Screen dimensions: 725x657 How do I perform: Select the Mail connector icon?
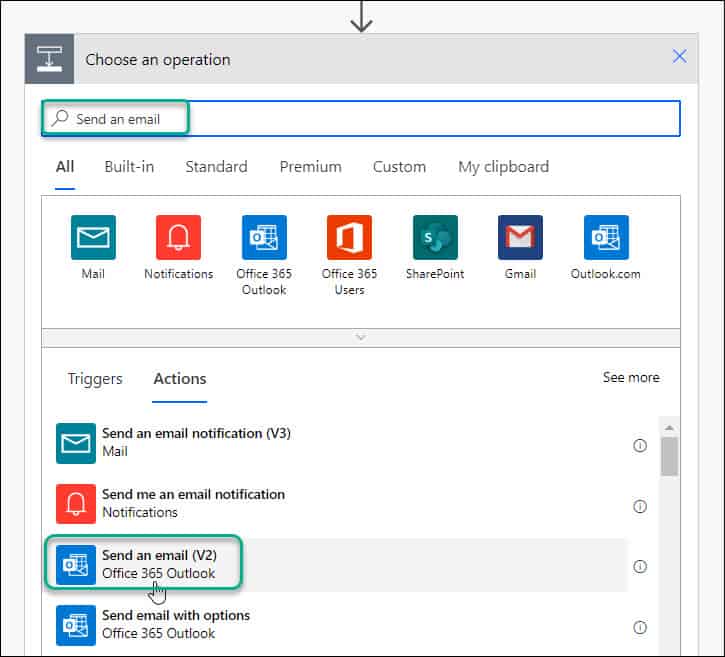(x=93, y=237)
